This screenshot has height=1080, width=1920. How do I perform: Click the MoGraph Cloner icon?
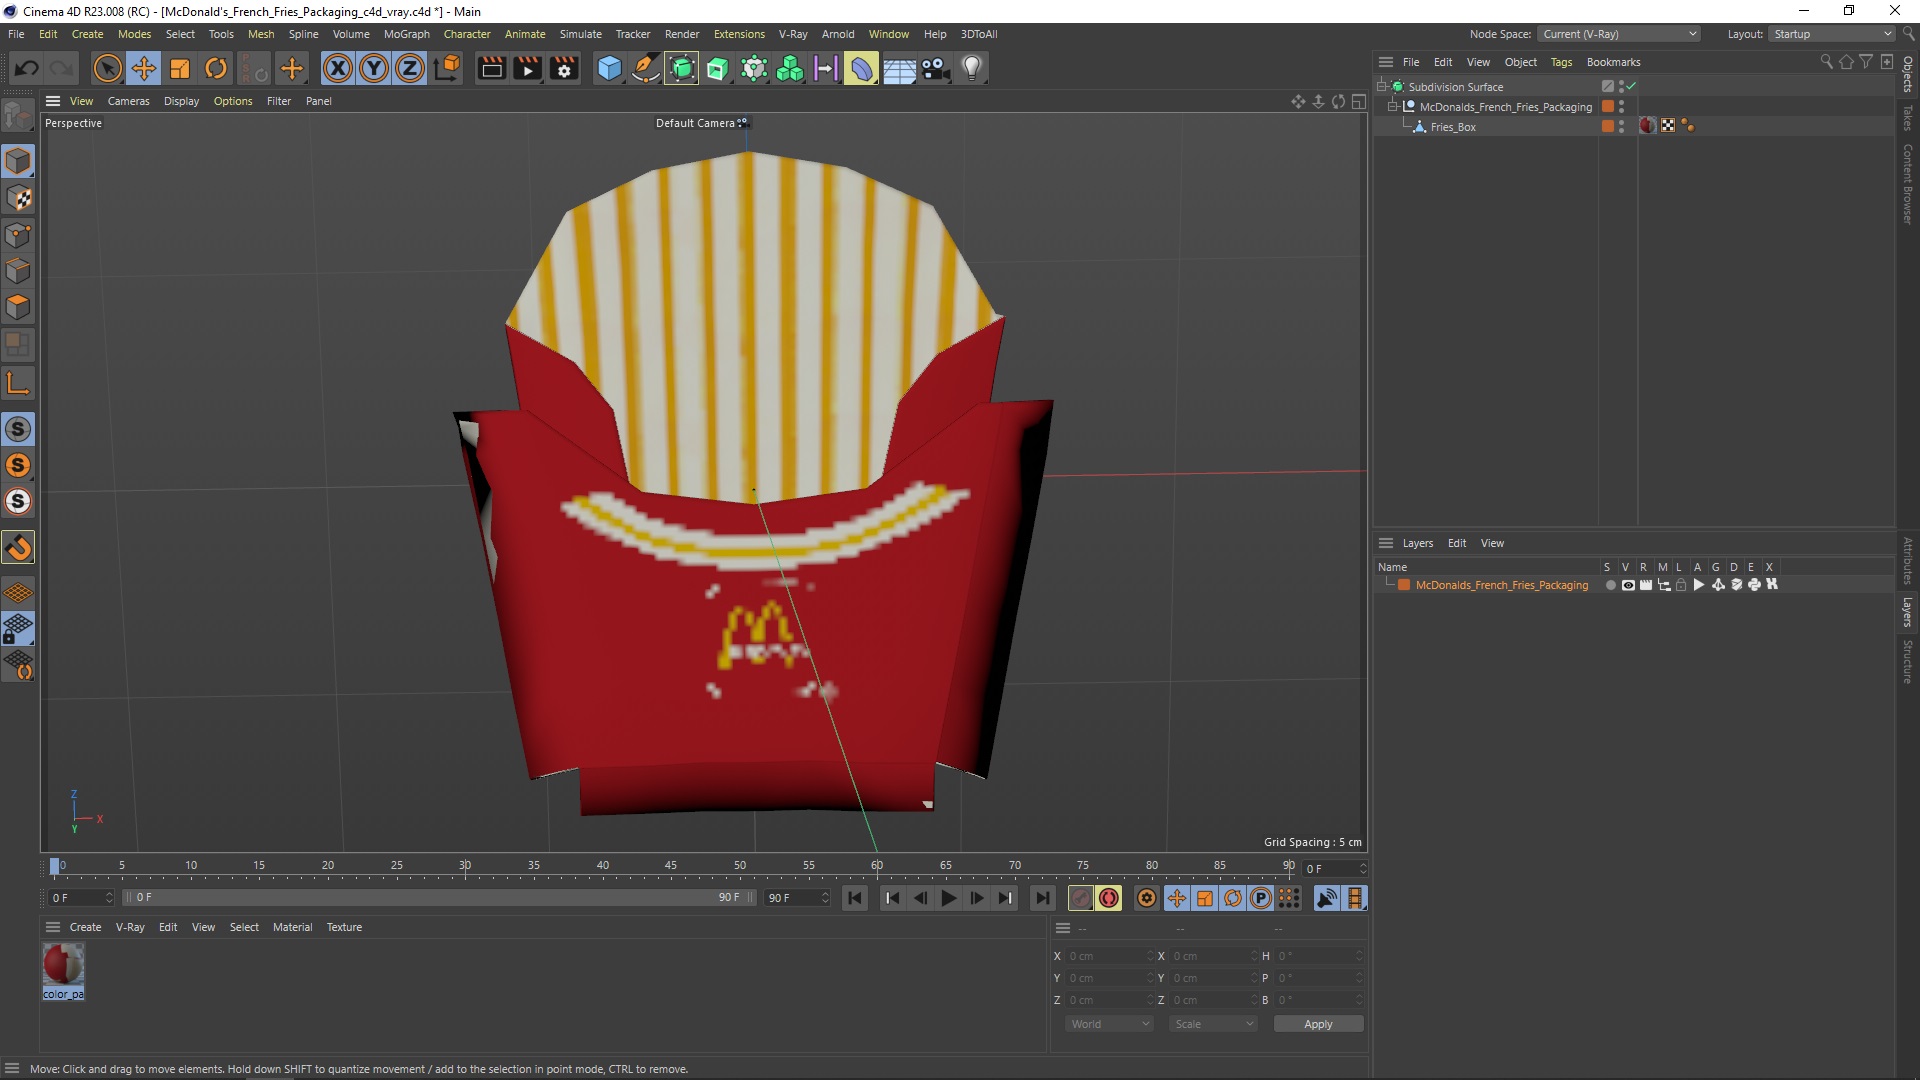790,68
